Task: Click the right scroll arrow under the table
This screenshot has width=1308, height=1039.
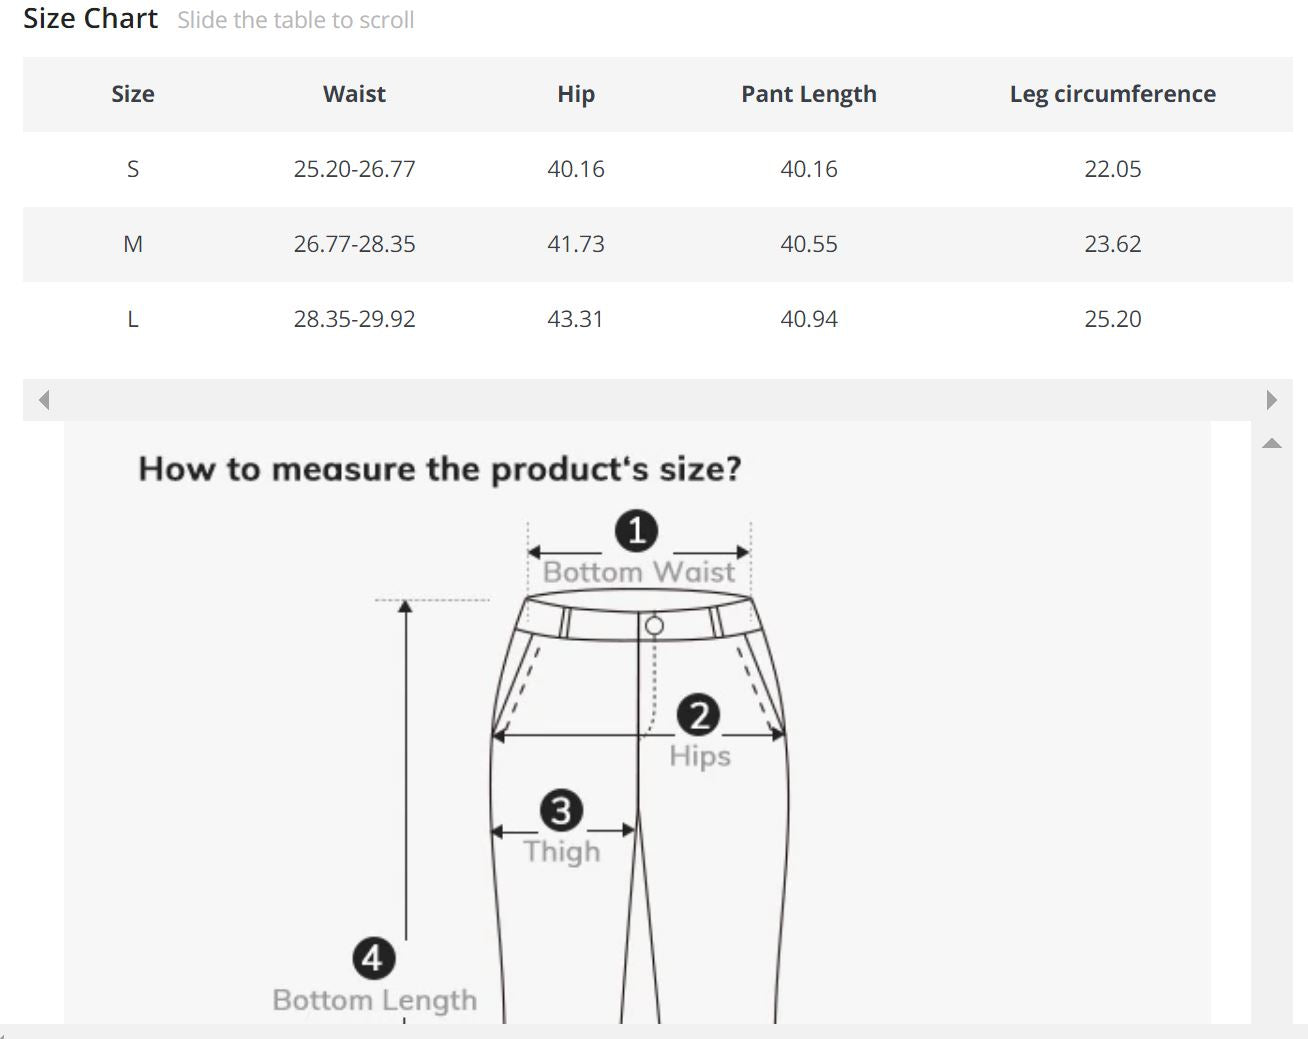Action: tap(1271, 400)
